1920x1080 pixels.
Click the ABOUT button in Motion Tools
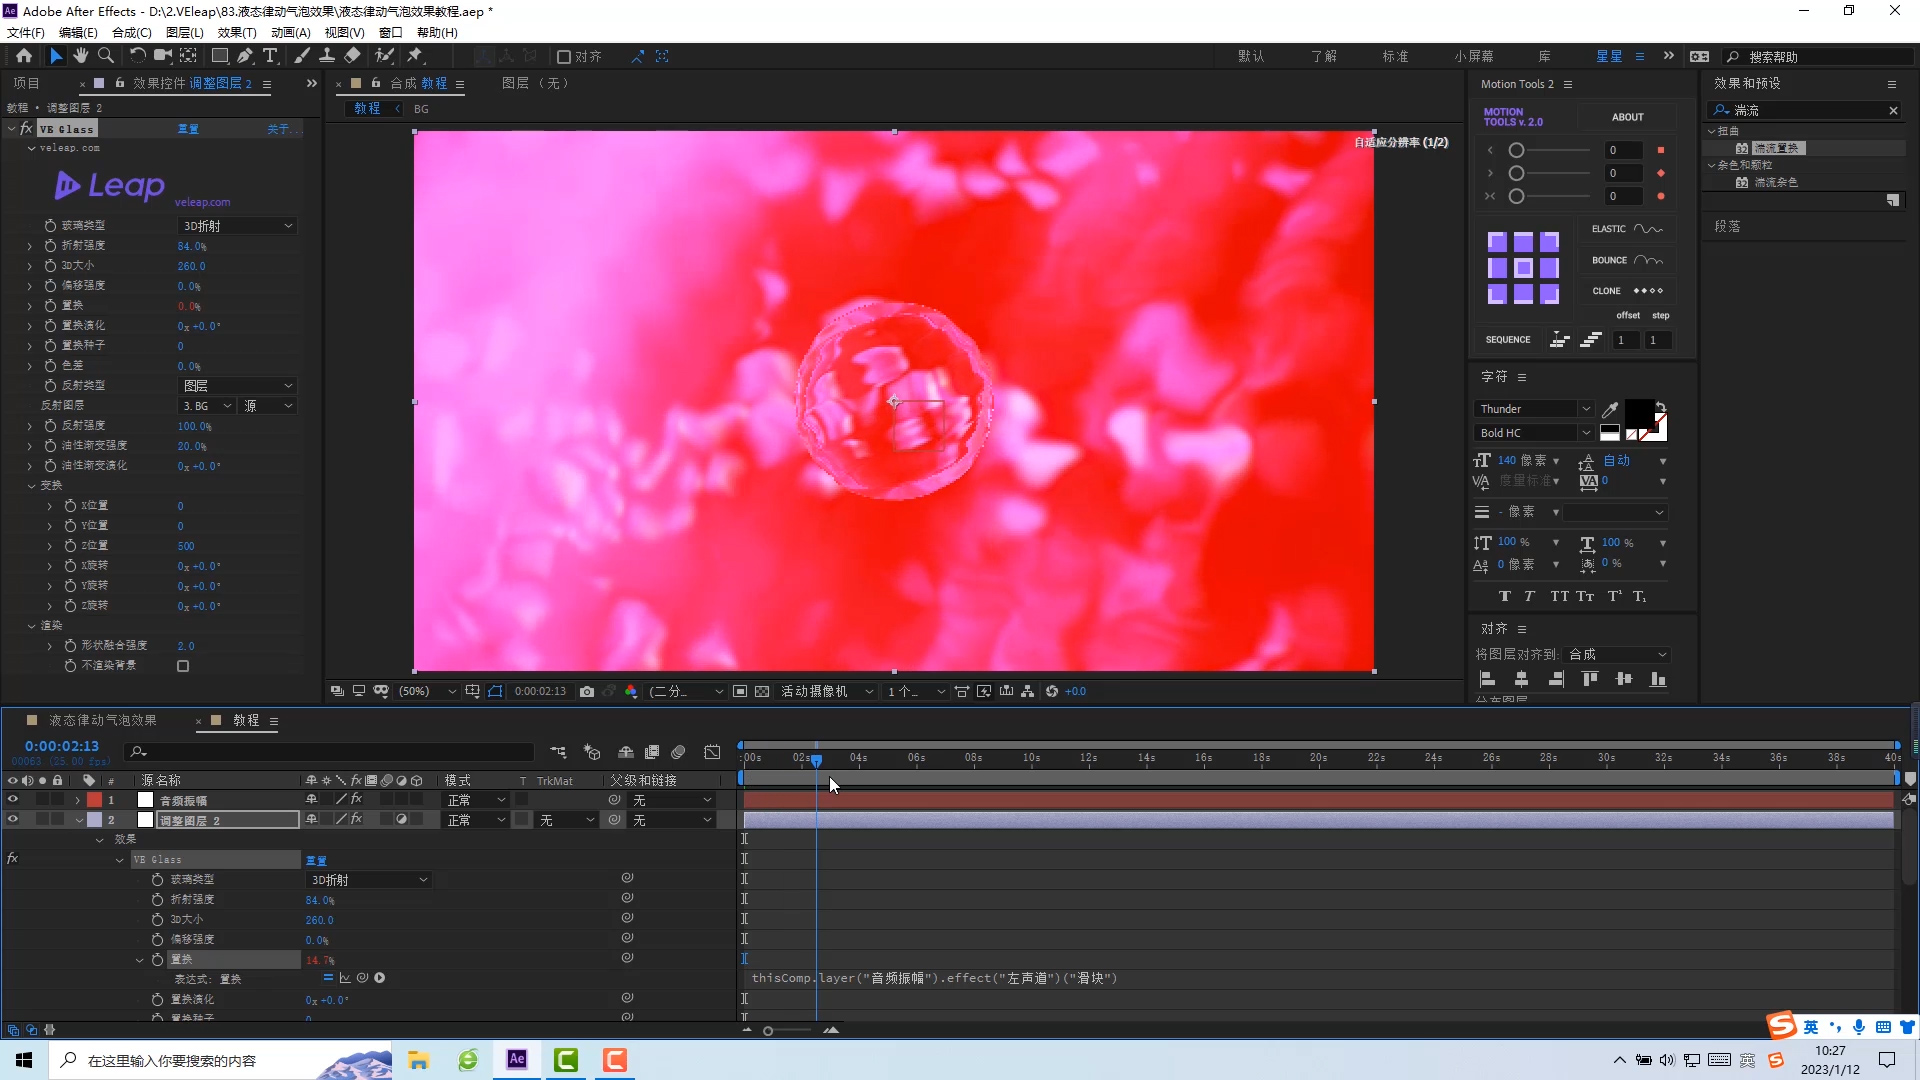click(x=1627, y=117)
